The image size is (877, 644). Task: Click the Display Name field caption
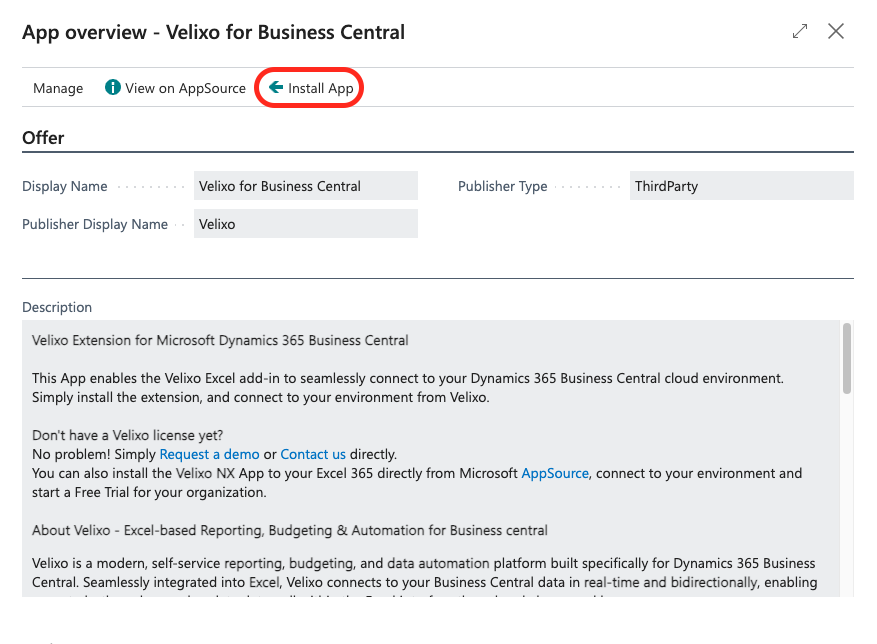click(x=65, y=186)
